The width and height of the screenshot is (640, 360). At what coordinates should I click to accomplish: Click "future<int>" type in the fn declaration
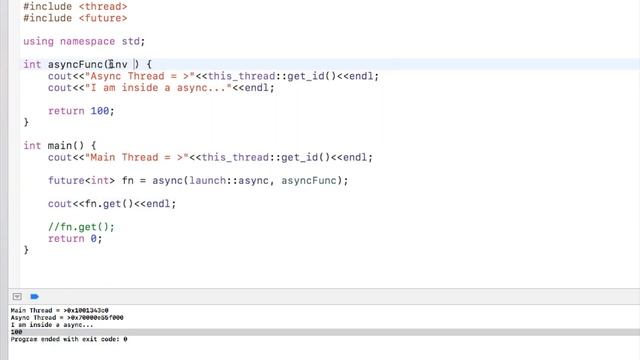click(82, 181)
